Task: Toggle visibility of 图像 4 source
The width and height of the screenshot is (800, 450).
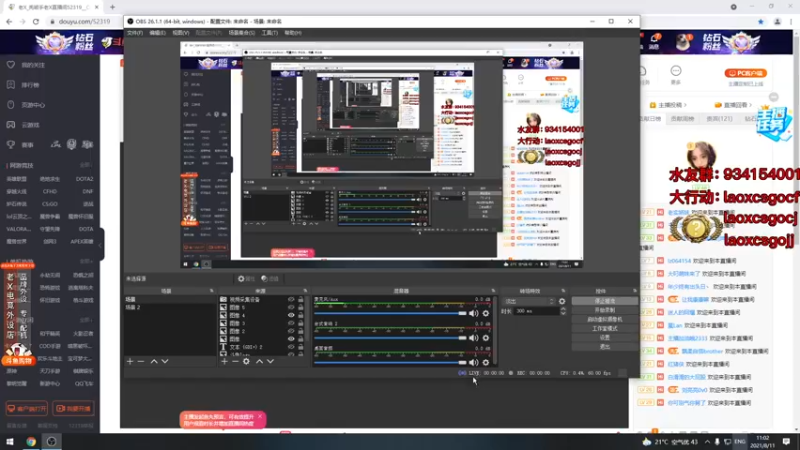Action: click(291, 315)
